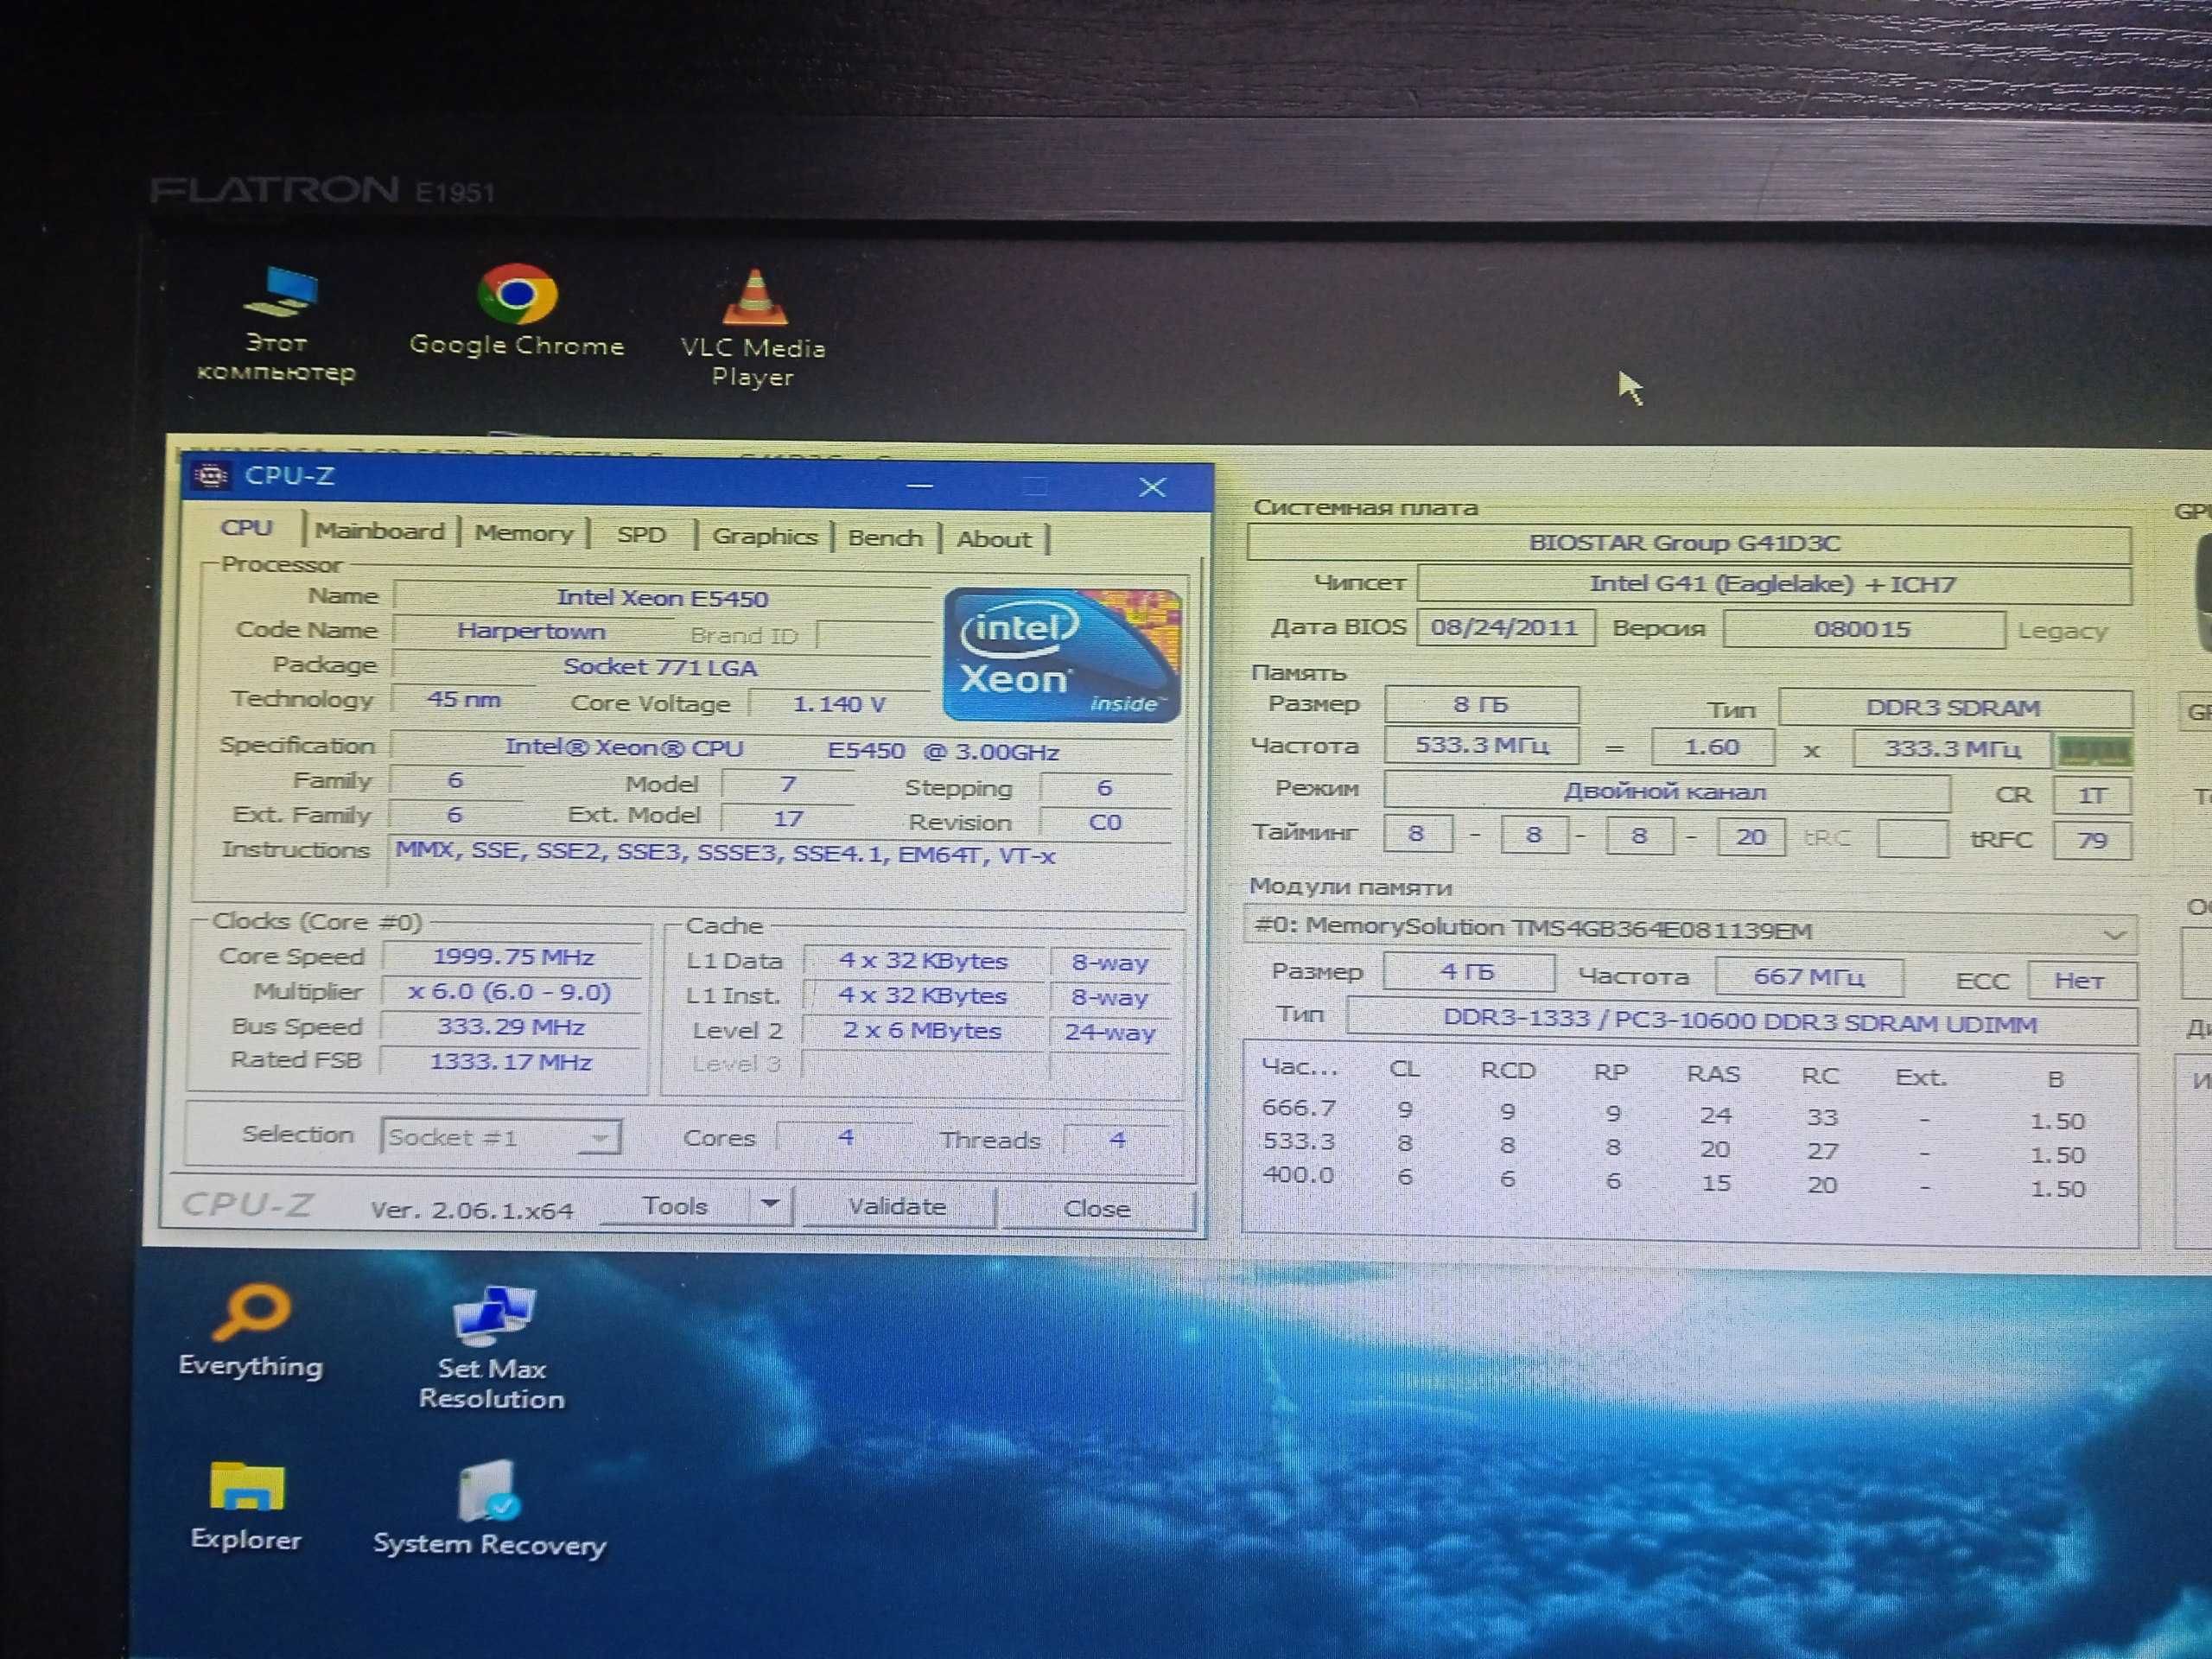The height and width of the screenshot is (1659, 2212).
Task: Click the CR 1T value
Action: click(x=2092, y=796)
